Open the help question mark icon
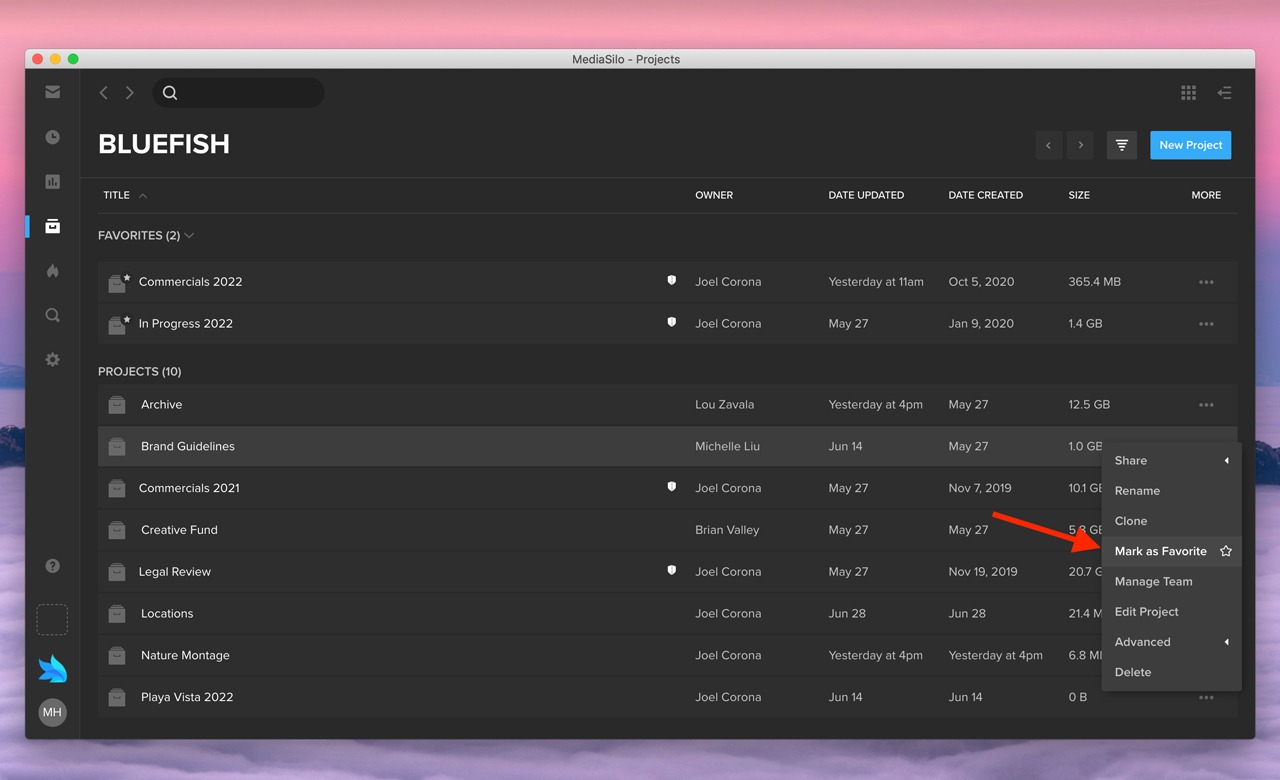Screen dimensions: 1280x780 (x=53, y=566)
